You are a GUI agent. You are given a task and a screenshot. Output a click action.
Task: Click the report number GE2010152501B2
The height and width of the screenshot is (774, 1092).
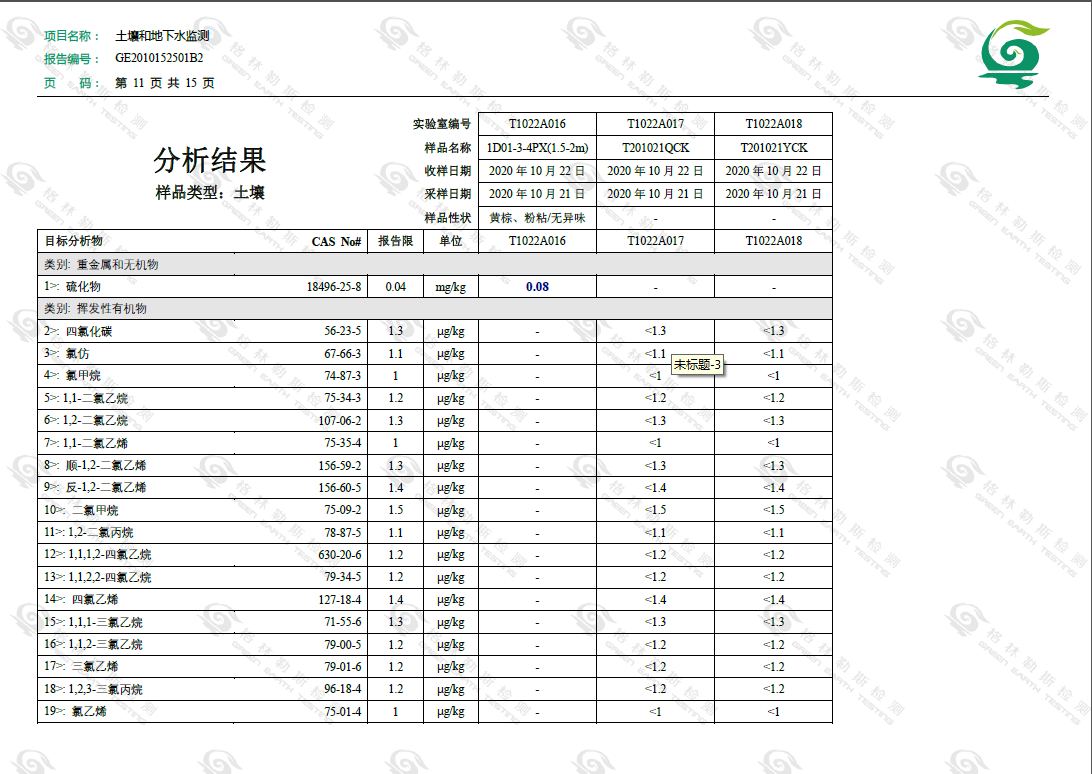coord(159,59)
